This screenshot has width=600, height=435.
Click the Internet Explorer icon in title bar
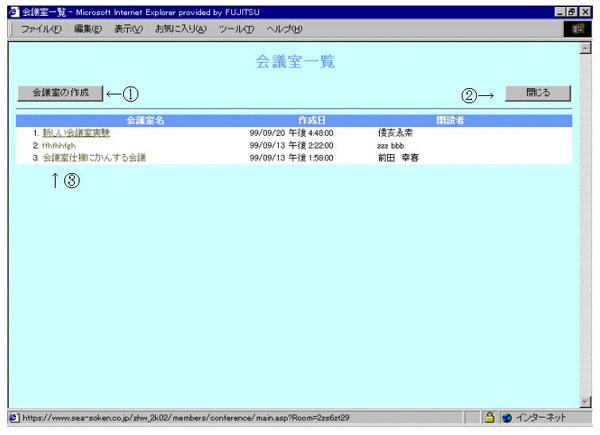point(12,10)
